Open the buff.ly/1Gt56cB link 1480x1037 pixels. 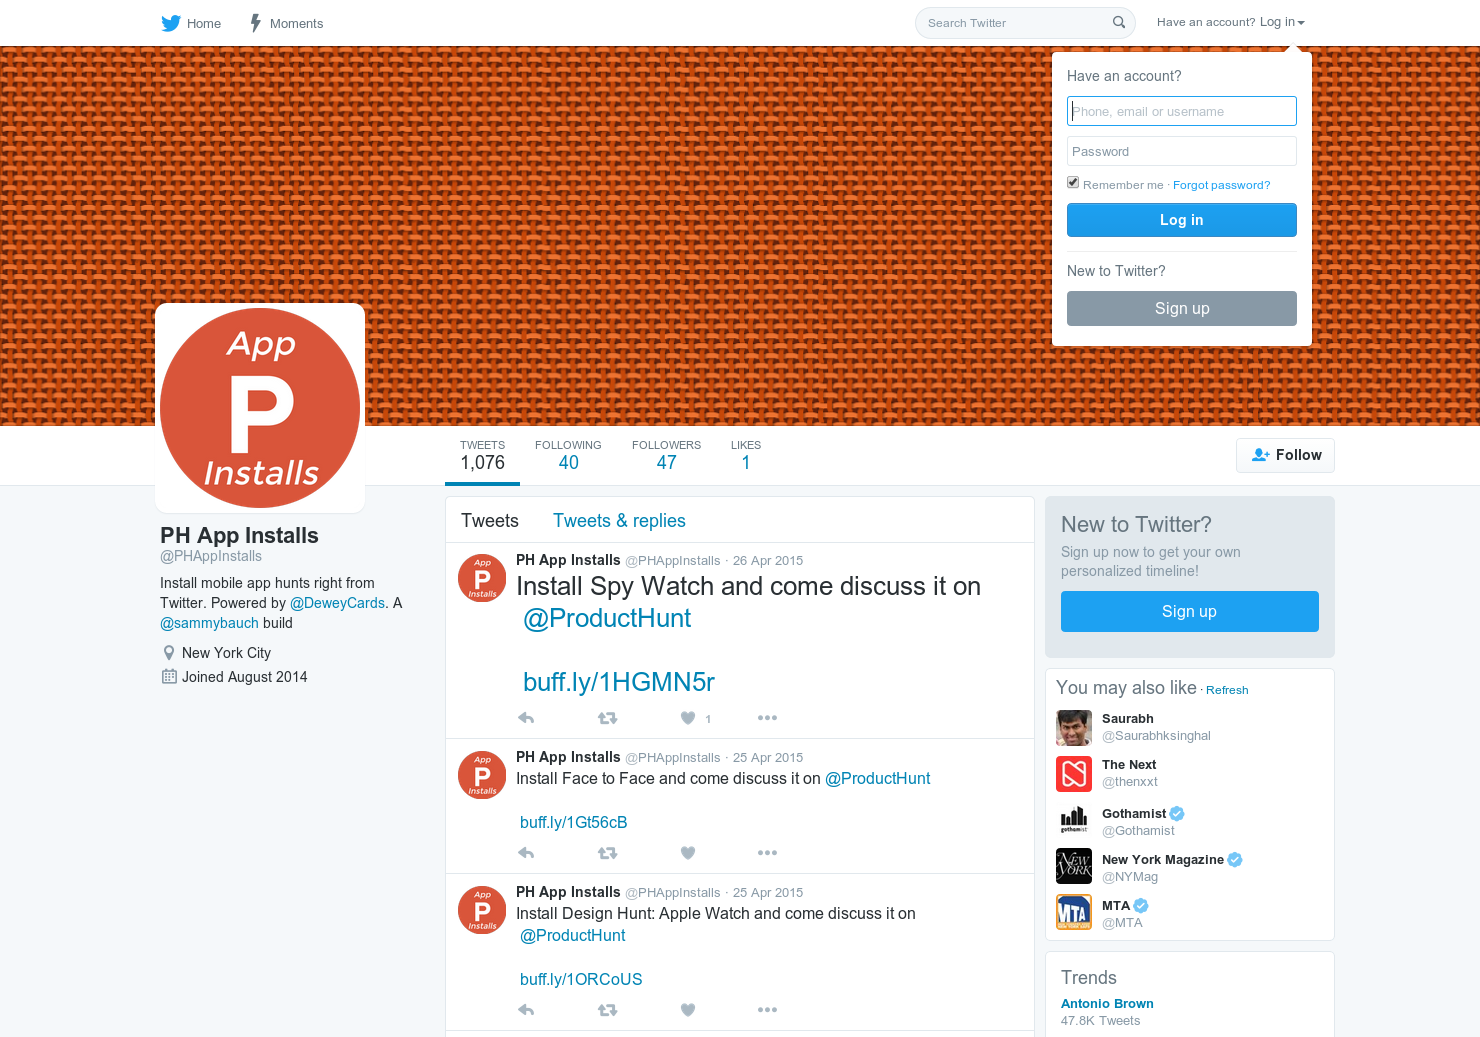pos(574,822)
